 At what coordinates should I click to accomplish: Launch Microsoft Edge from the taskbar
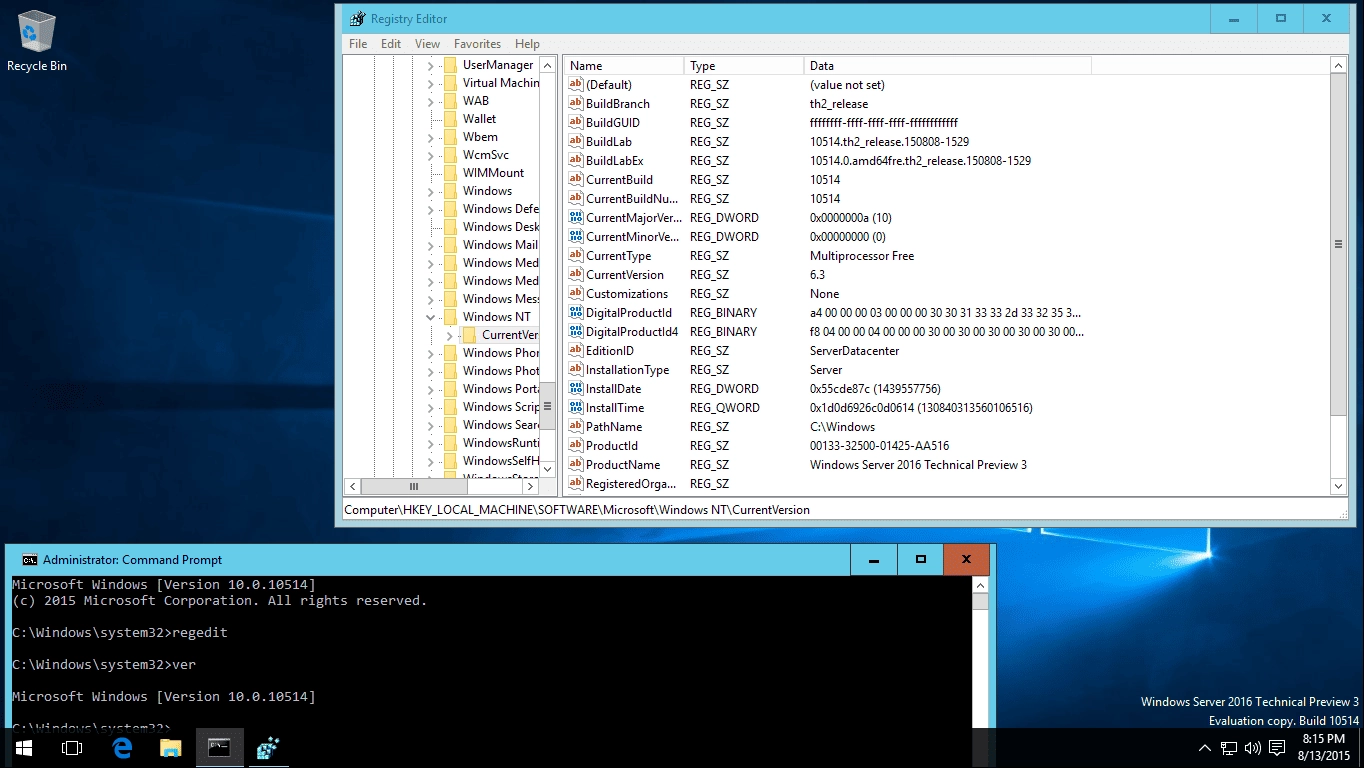pyautogui.click(x=122, y=748)
